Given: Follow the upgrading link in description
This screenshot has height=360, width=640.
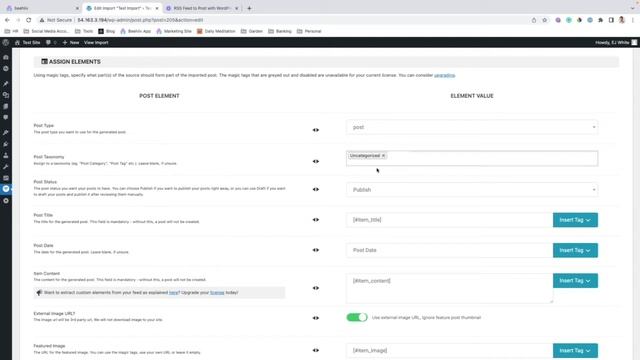Looking at the screenshot, I should [x=444, y=76].
